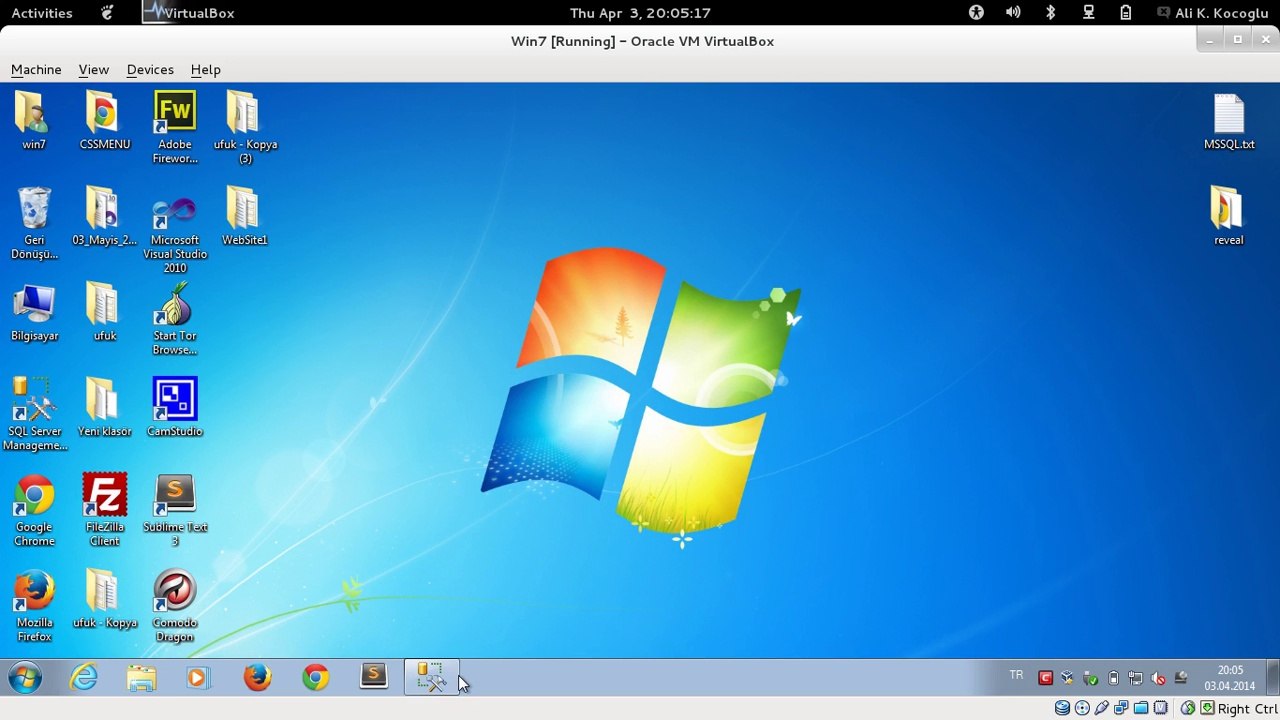Click the VirtualBox app menu in top bar

click(188, 13)
